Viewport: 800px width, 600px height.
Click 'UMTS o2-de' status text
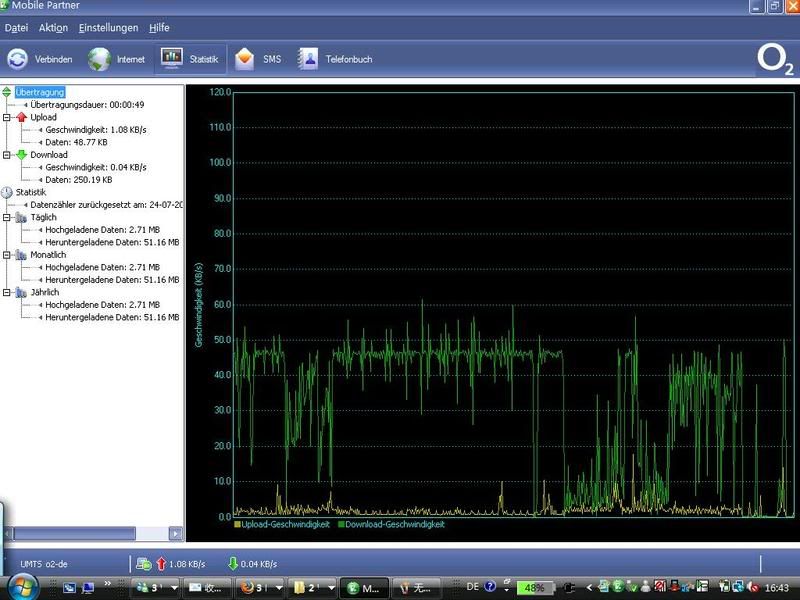click(x=44, y=564)
